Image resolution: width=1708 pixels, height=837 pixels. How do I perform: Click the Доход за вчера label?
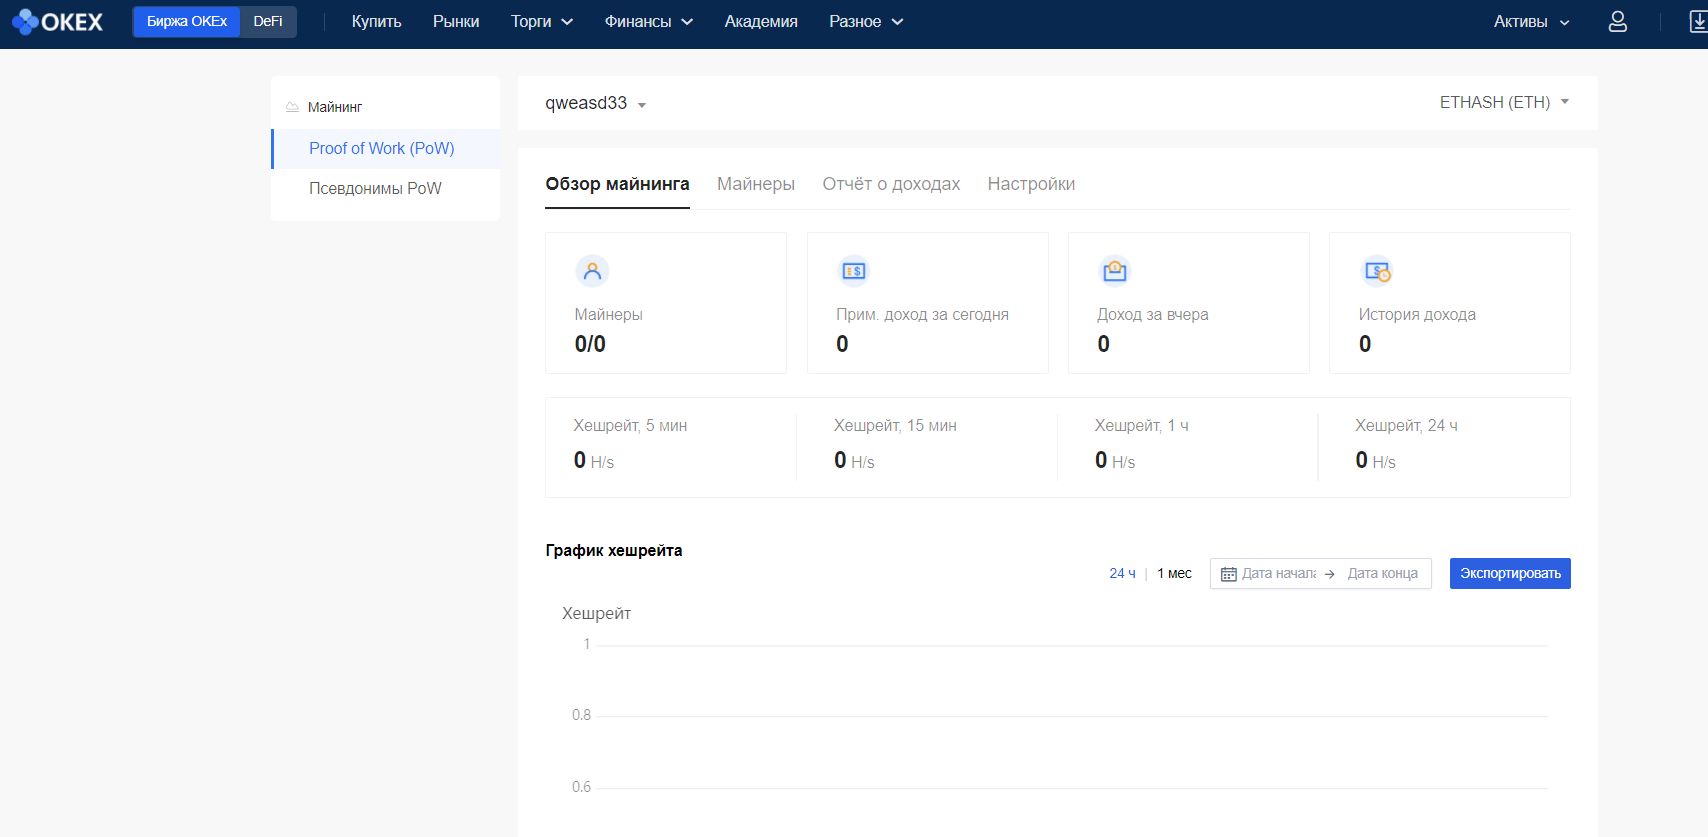[x=1152, y=314]
